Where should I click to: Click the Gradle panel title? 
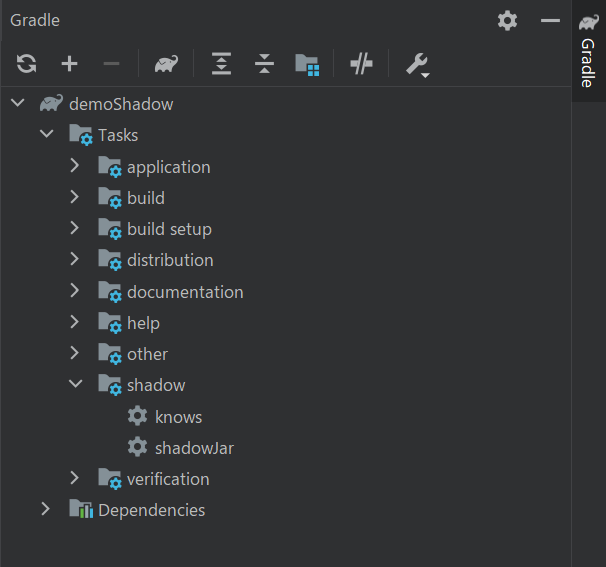coord(35,20)
